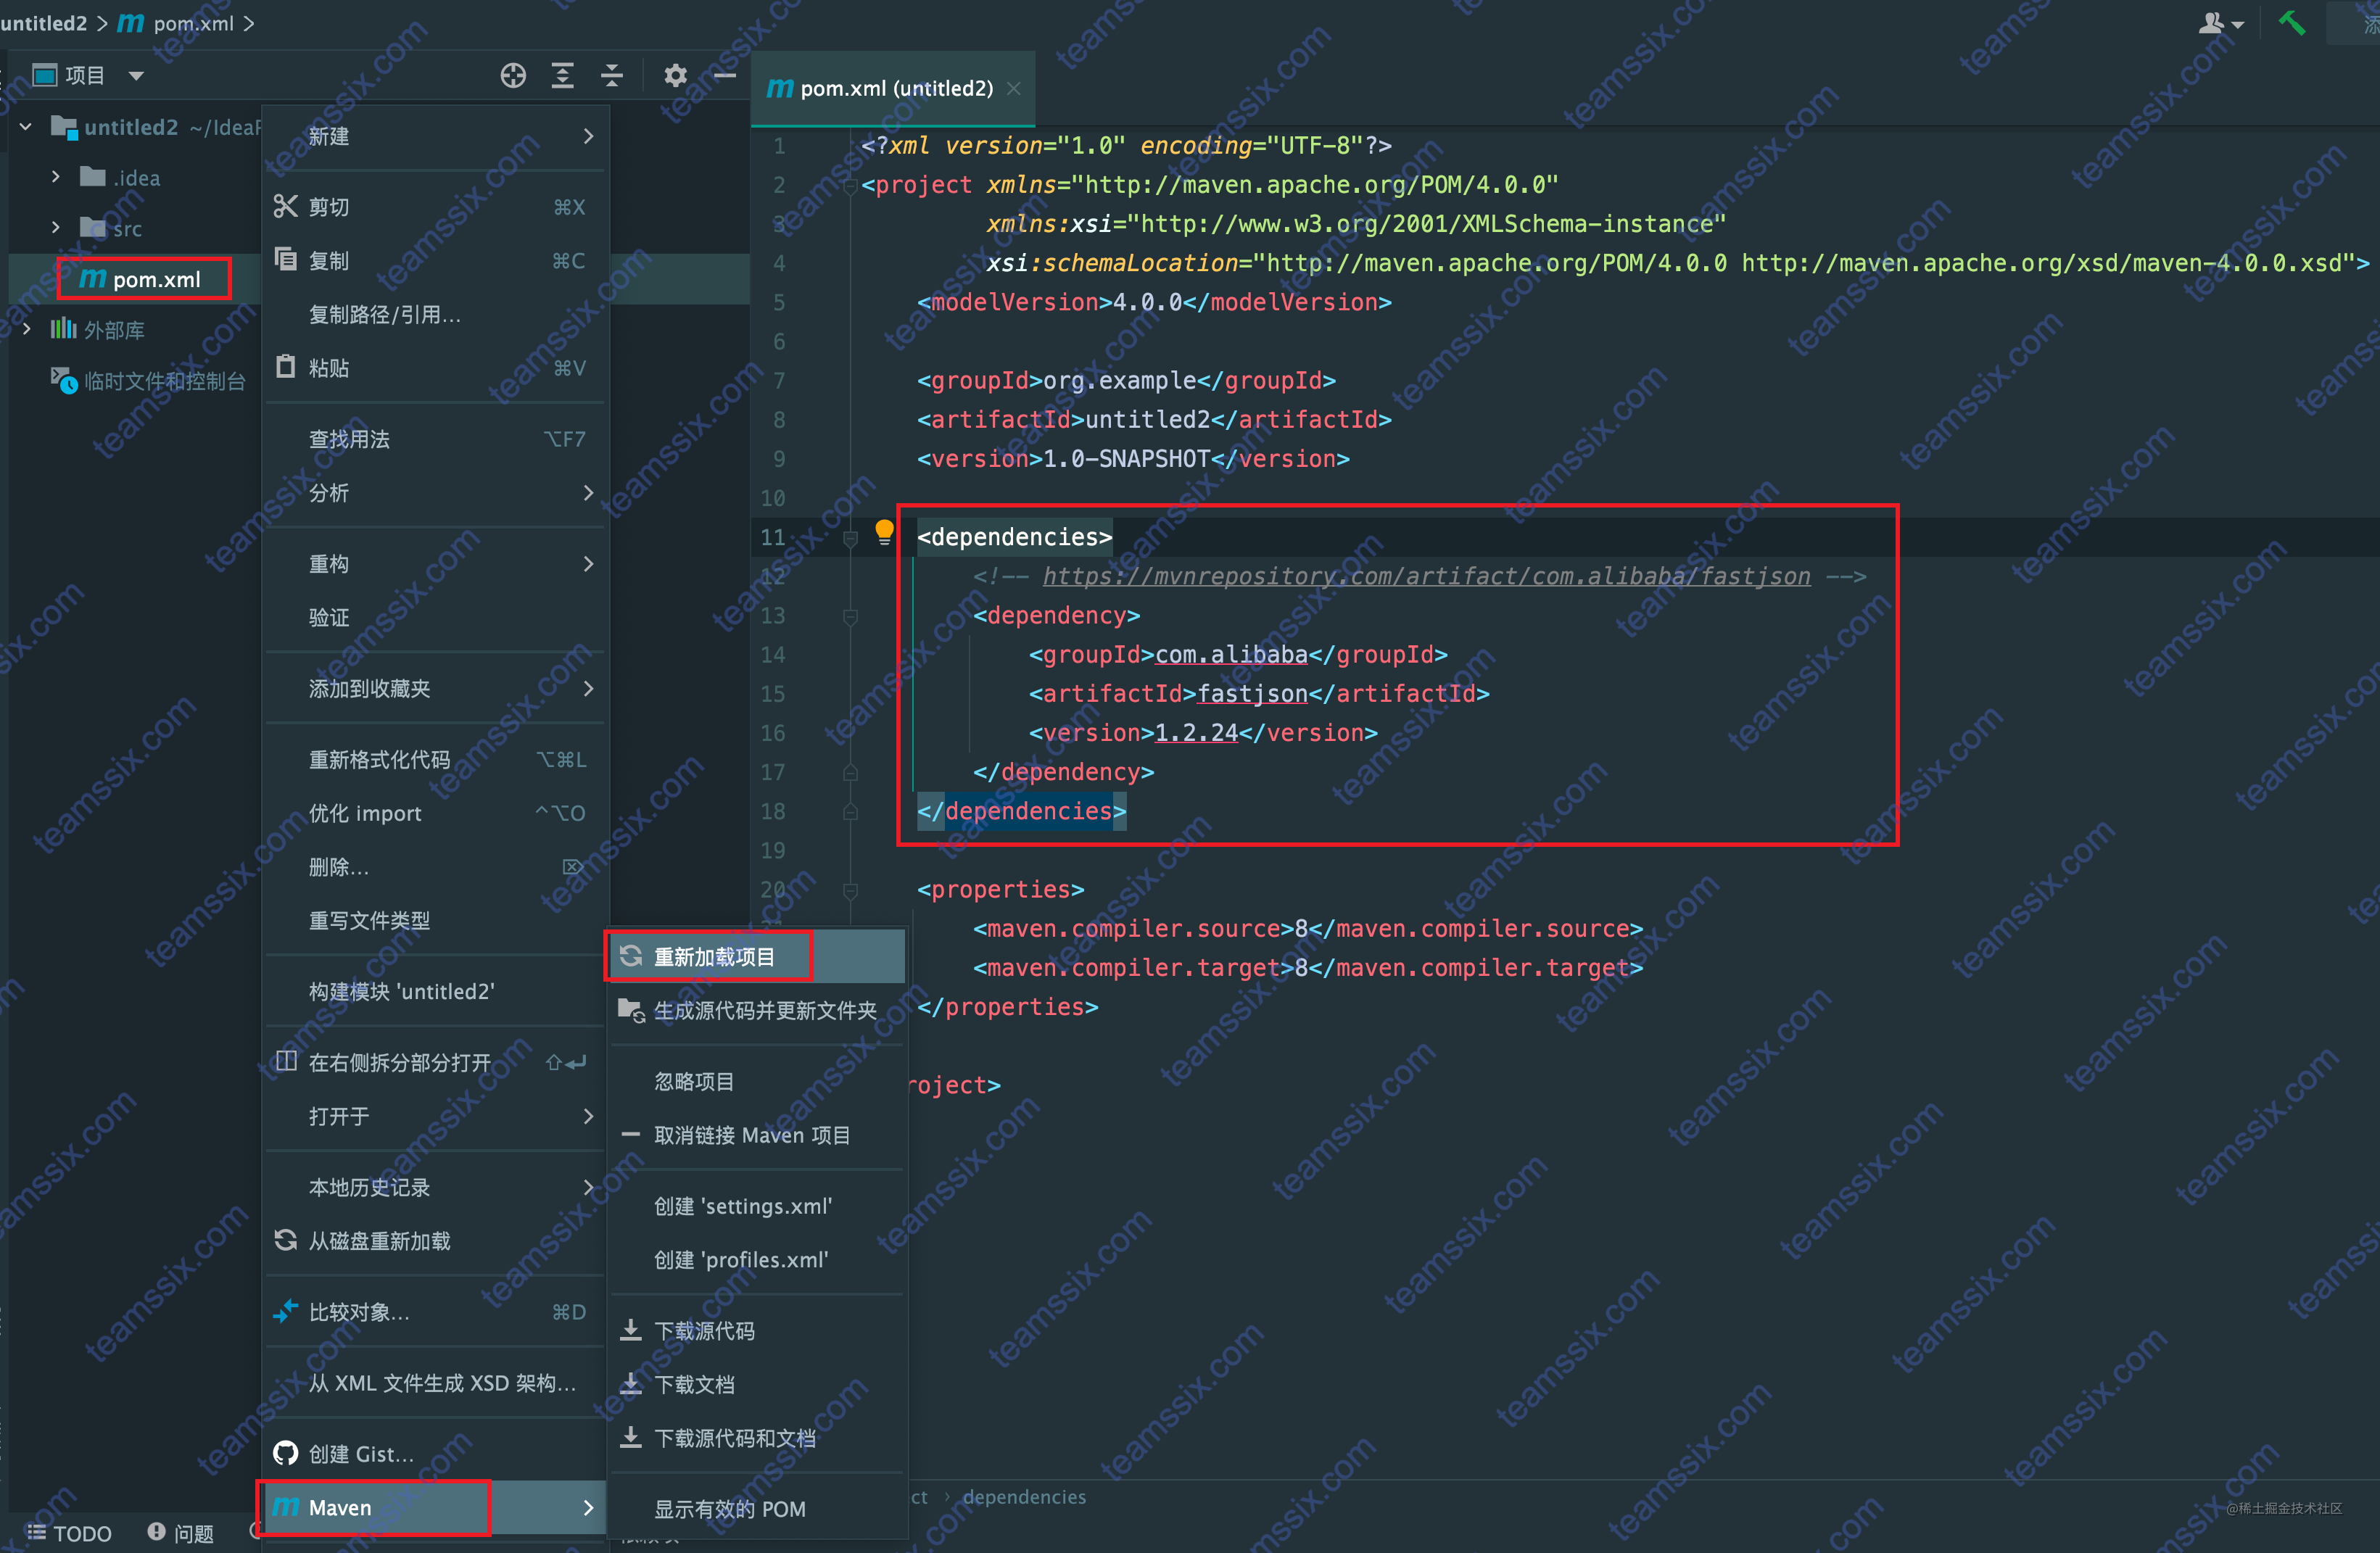Open the 重构 submenu

[x=436, y=564]
